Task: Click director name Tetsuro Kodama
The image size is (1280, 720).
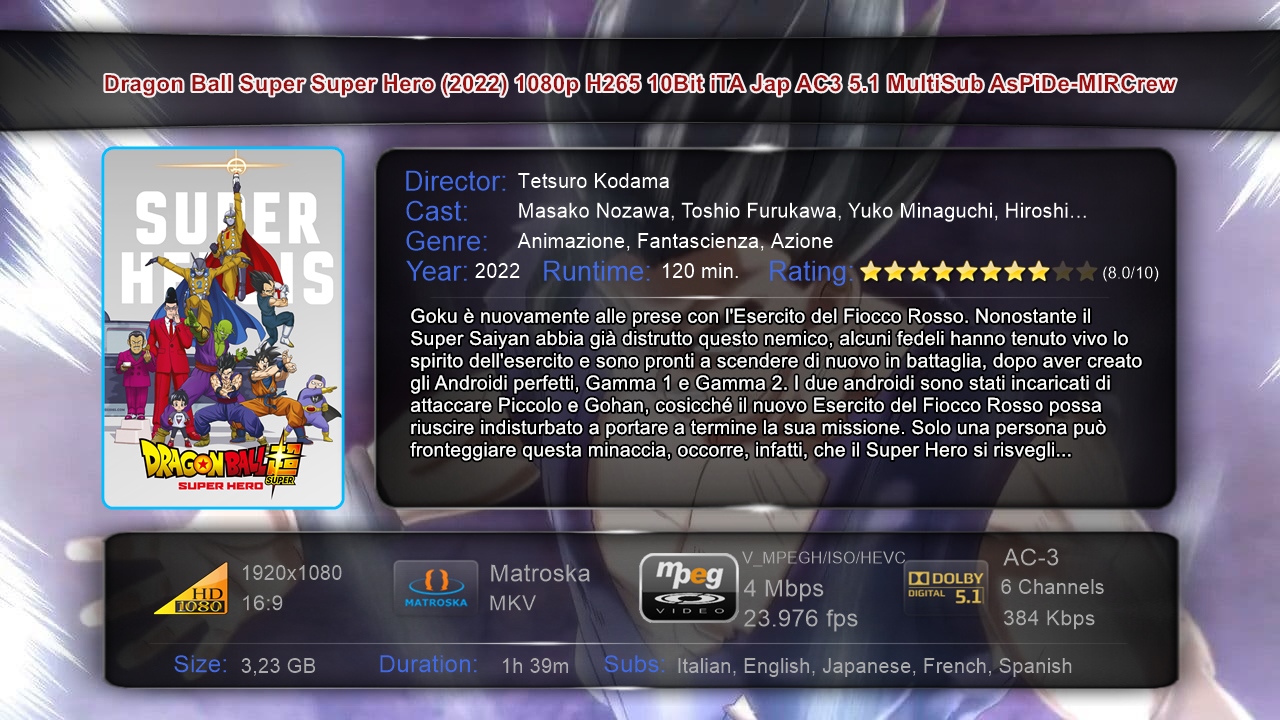Action: (593, 181)
